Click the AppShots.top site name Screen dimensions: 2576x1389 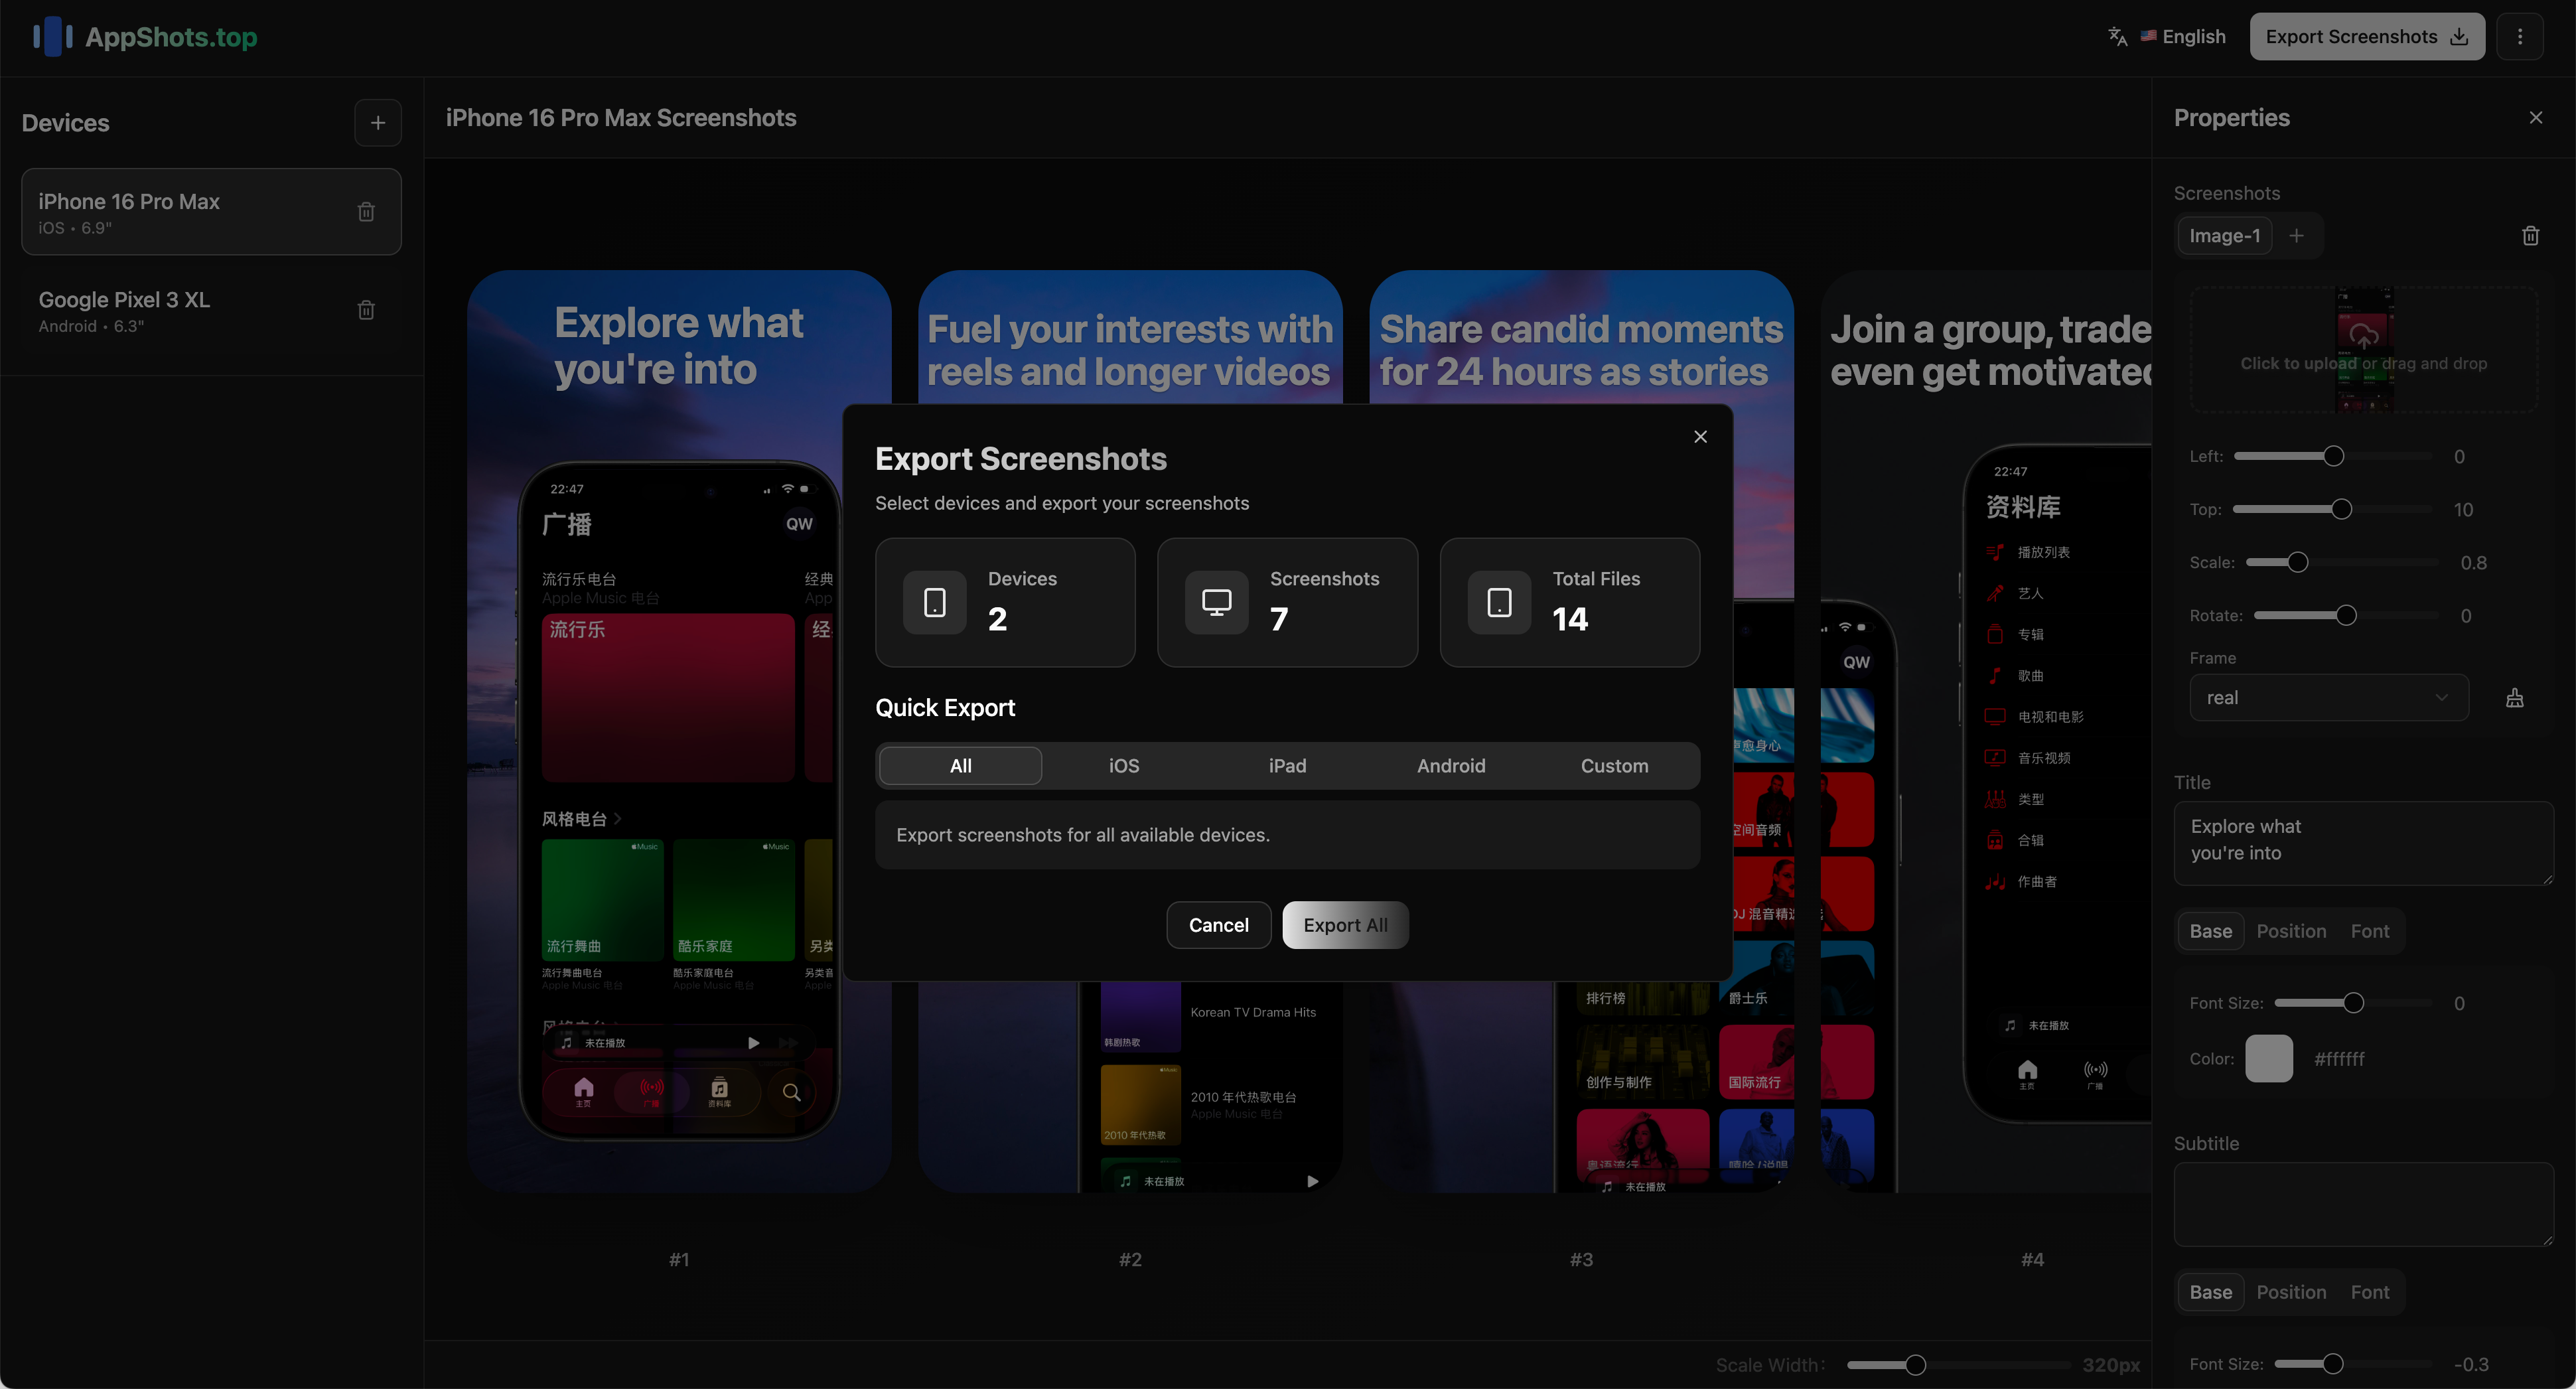tap(171, 37)
